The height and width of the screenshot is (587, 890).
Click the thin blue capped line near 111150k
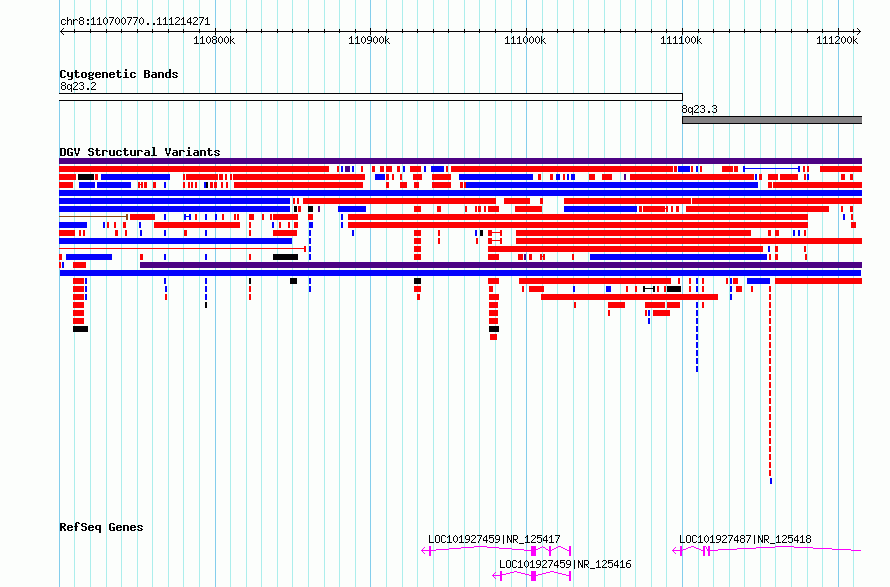(x=771, y=169)
